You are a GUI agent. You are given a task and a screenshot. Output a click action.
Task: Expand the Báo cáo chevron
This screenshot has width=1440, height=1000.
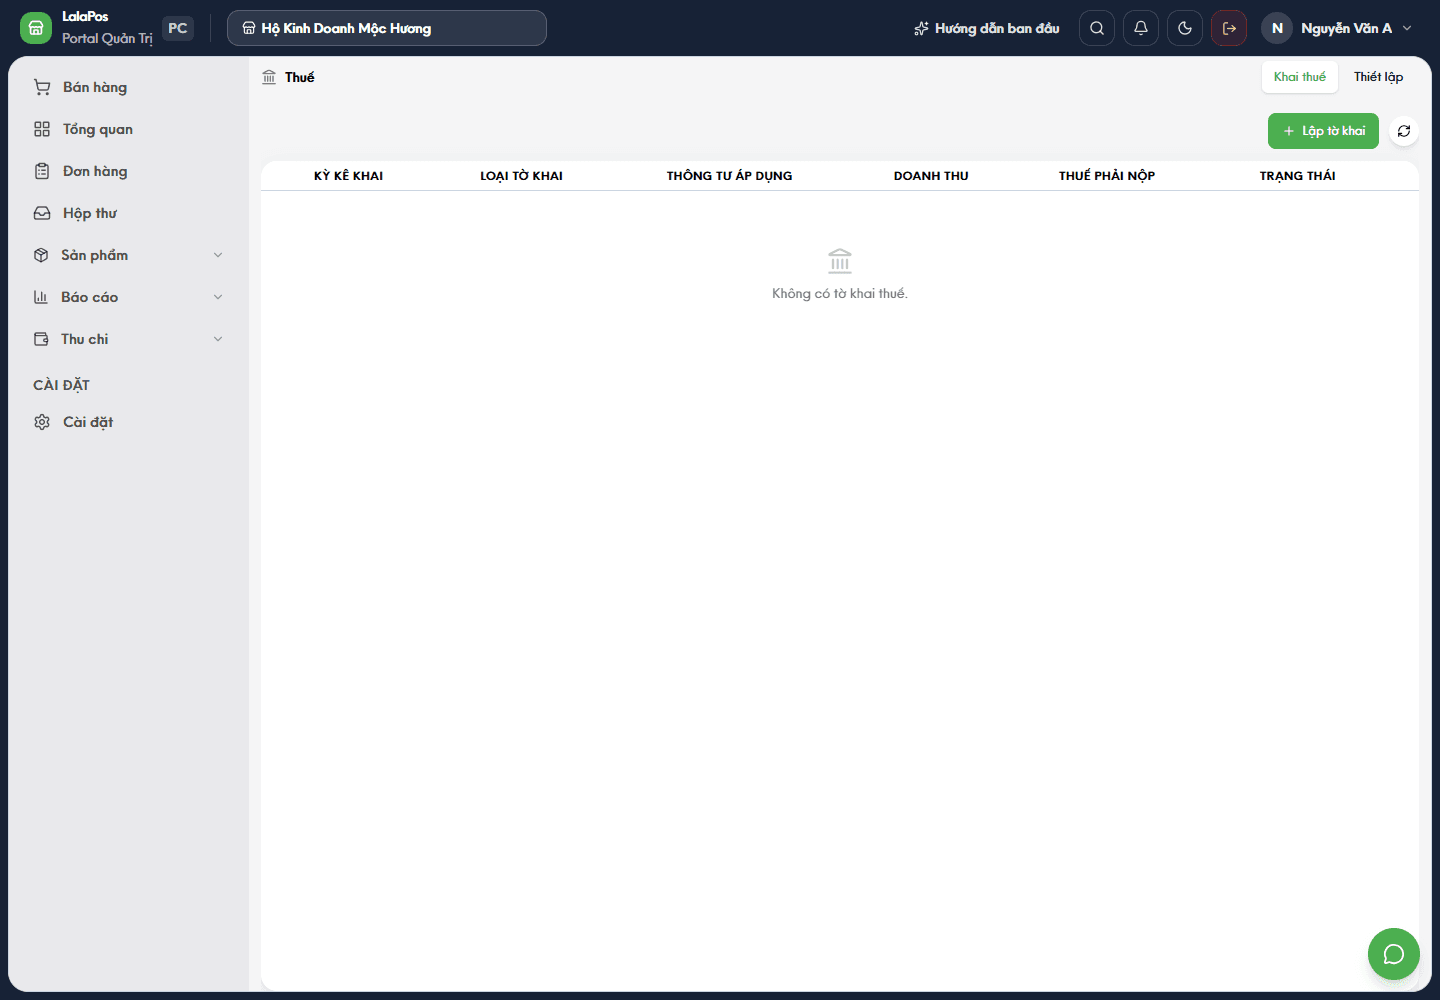coord(218,297)
